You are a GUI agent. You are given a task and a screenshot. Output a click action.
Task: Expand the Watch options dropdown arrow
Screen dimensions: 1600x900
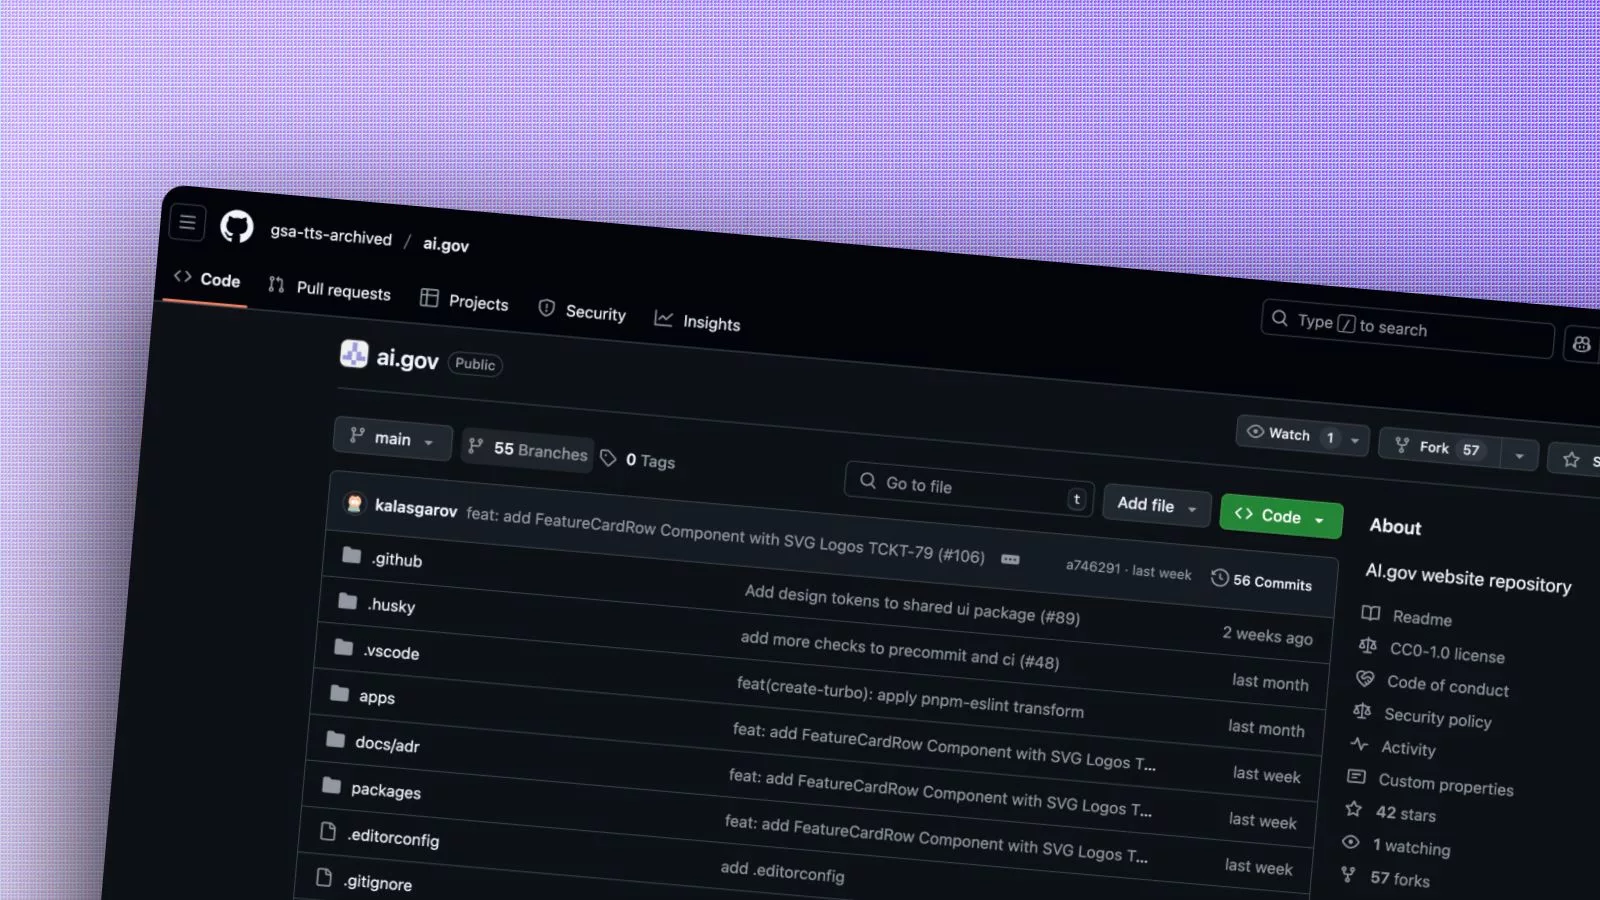1355,440
